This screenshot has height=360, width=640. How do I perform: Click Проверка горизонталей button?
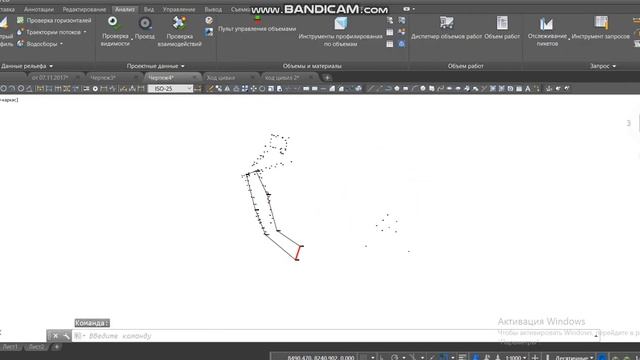54,20
